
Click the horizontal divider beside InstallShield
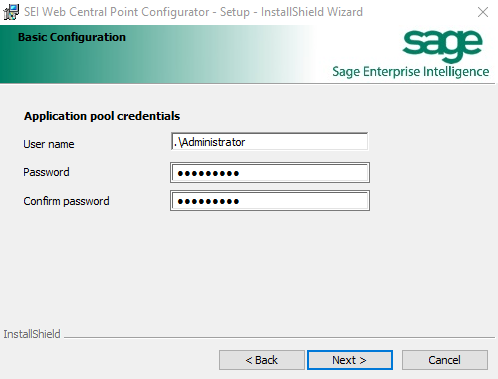click(279, 337)
